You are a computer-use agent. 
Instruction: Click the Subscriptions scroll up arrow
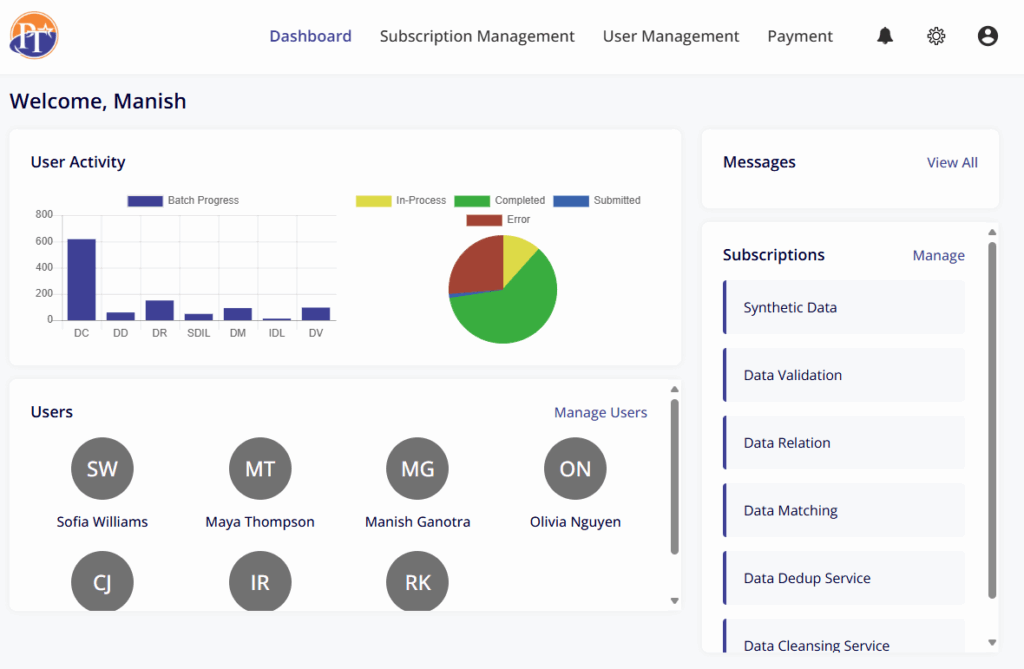pyautogui.click(x=992, y=233)
